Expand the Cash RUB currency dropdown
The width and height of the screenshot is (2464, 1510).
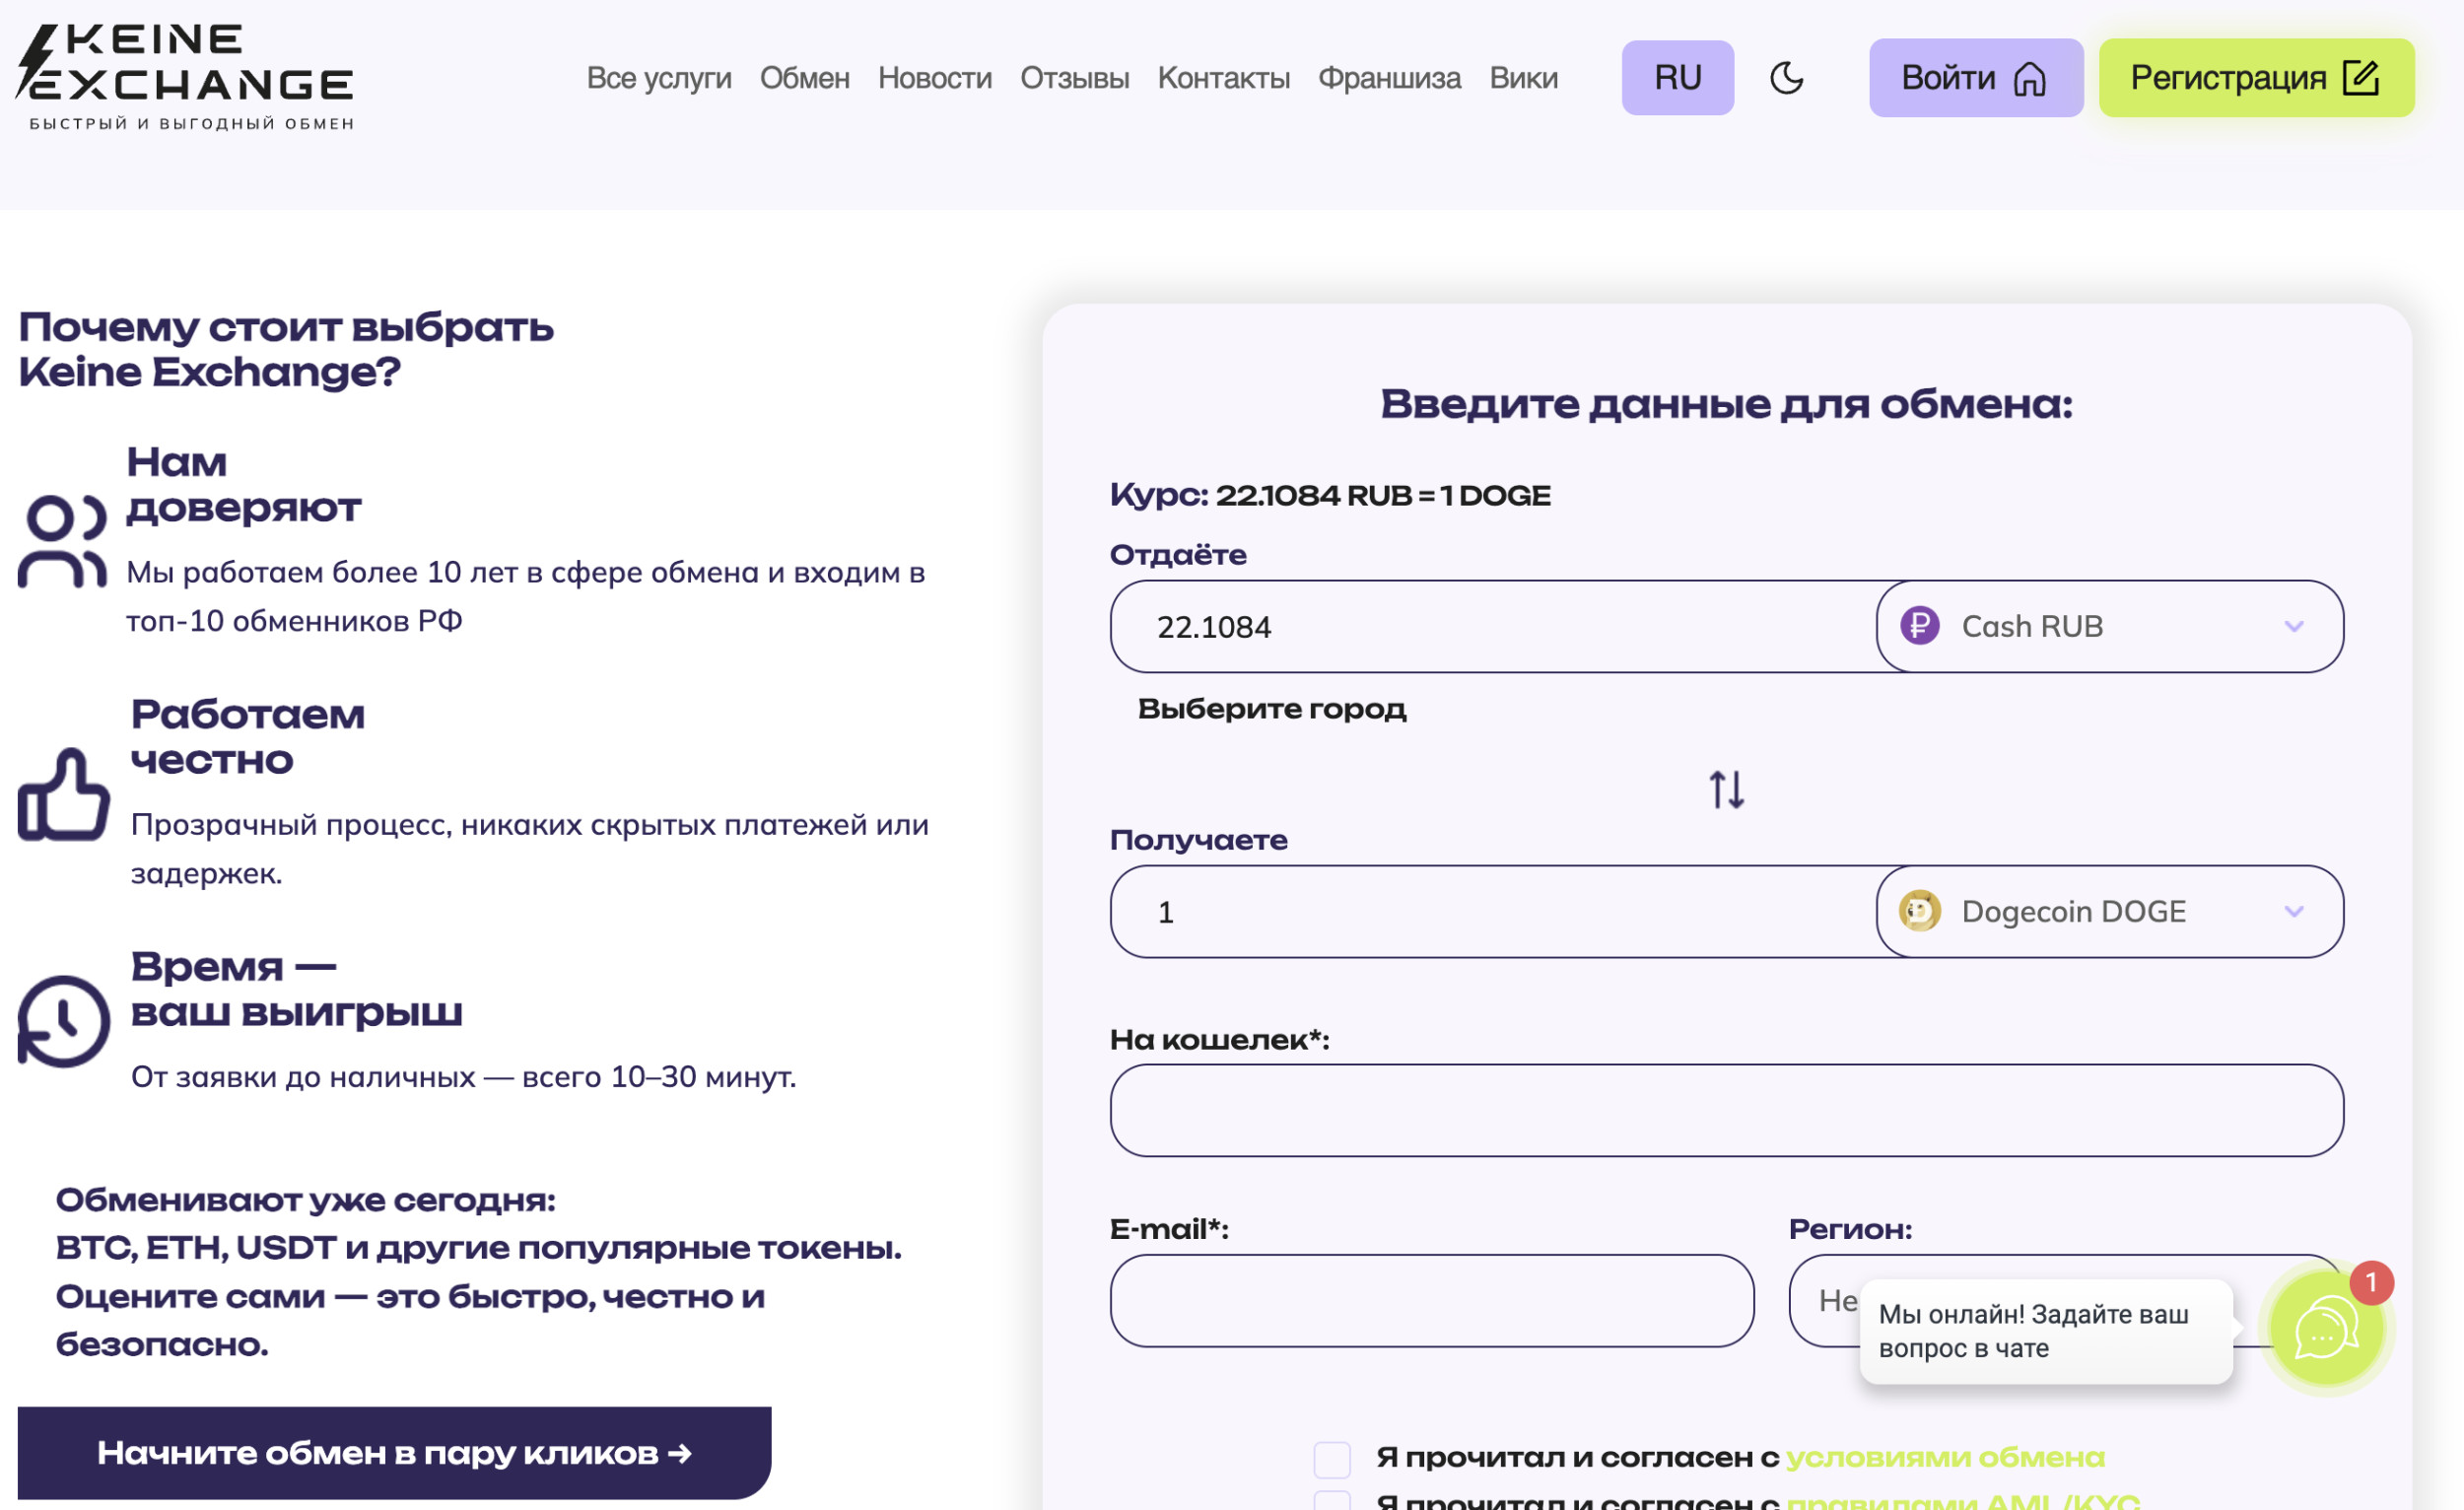2293,626
